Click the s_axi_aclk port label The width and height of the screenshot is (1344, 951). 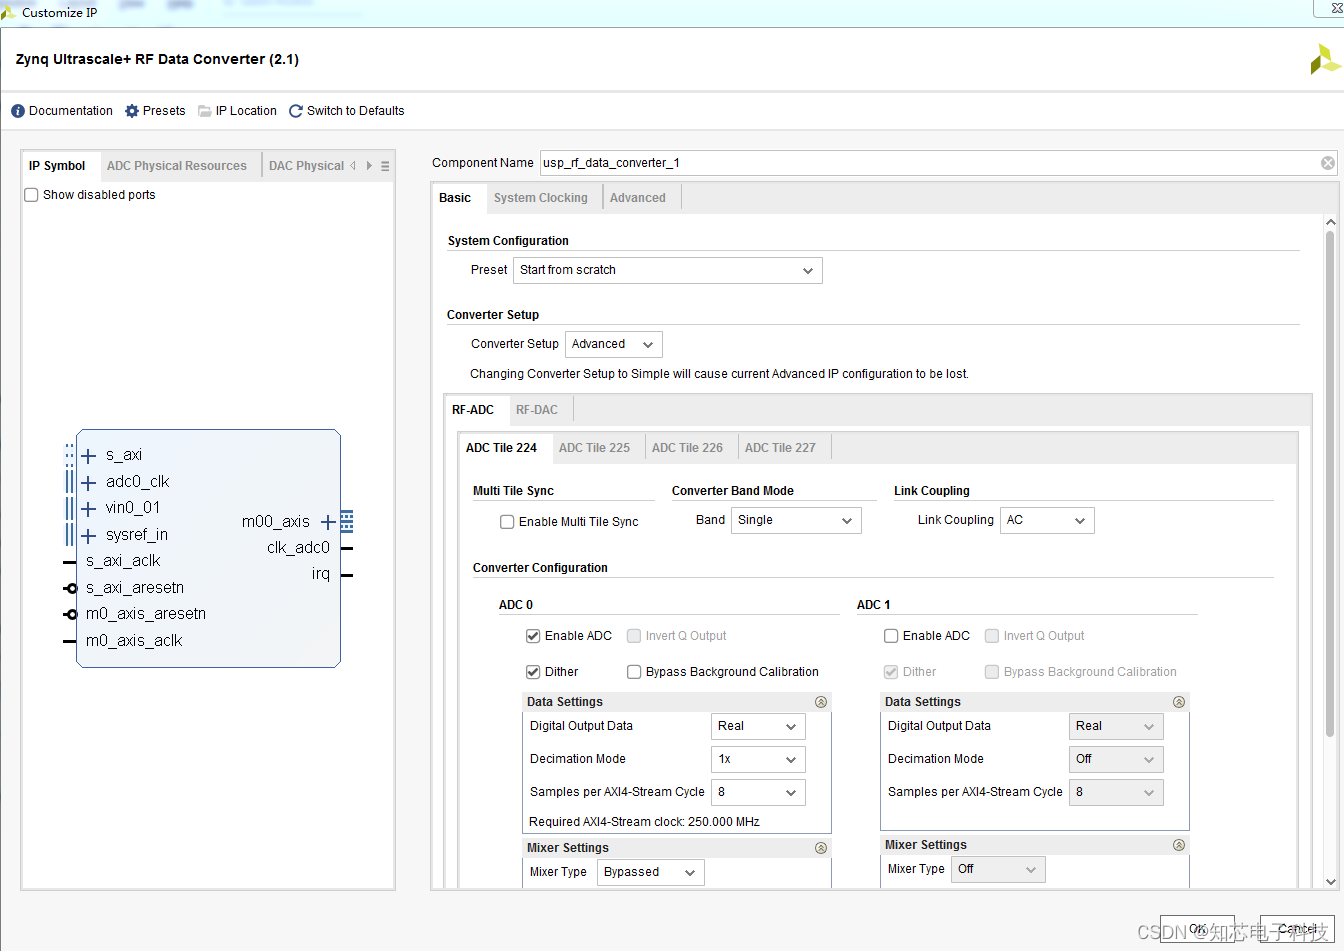click(123, 561)
